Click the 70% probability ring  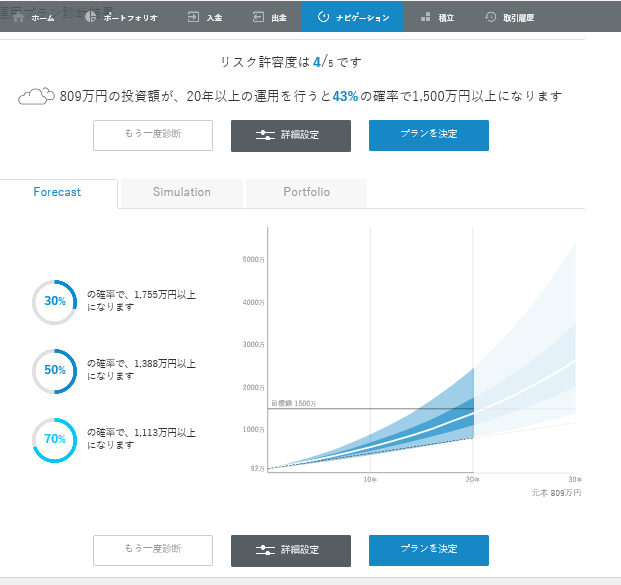55,440
